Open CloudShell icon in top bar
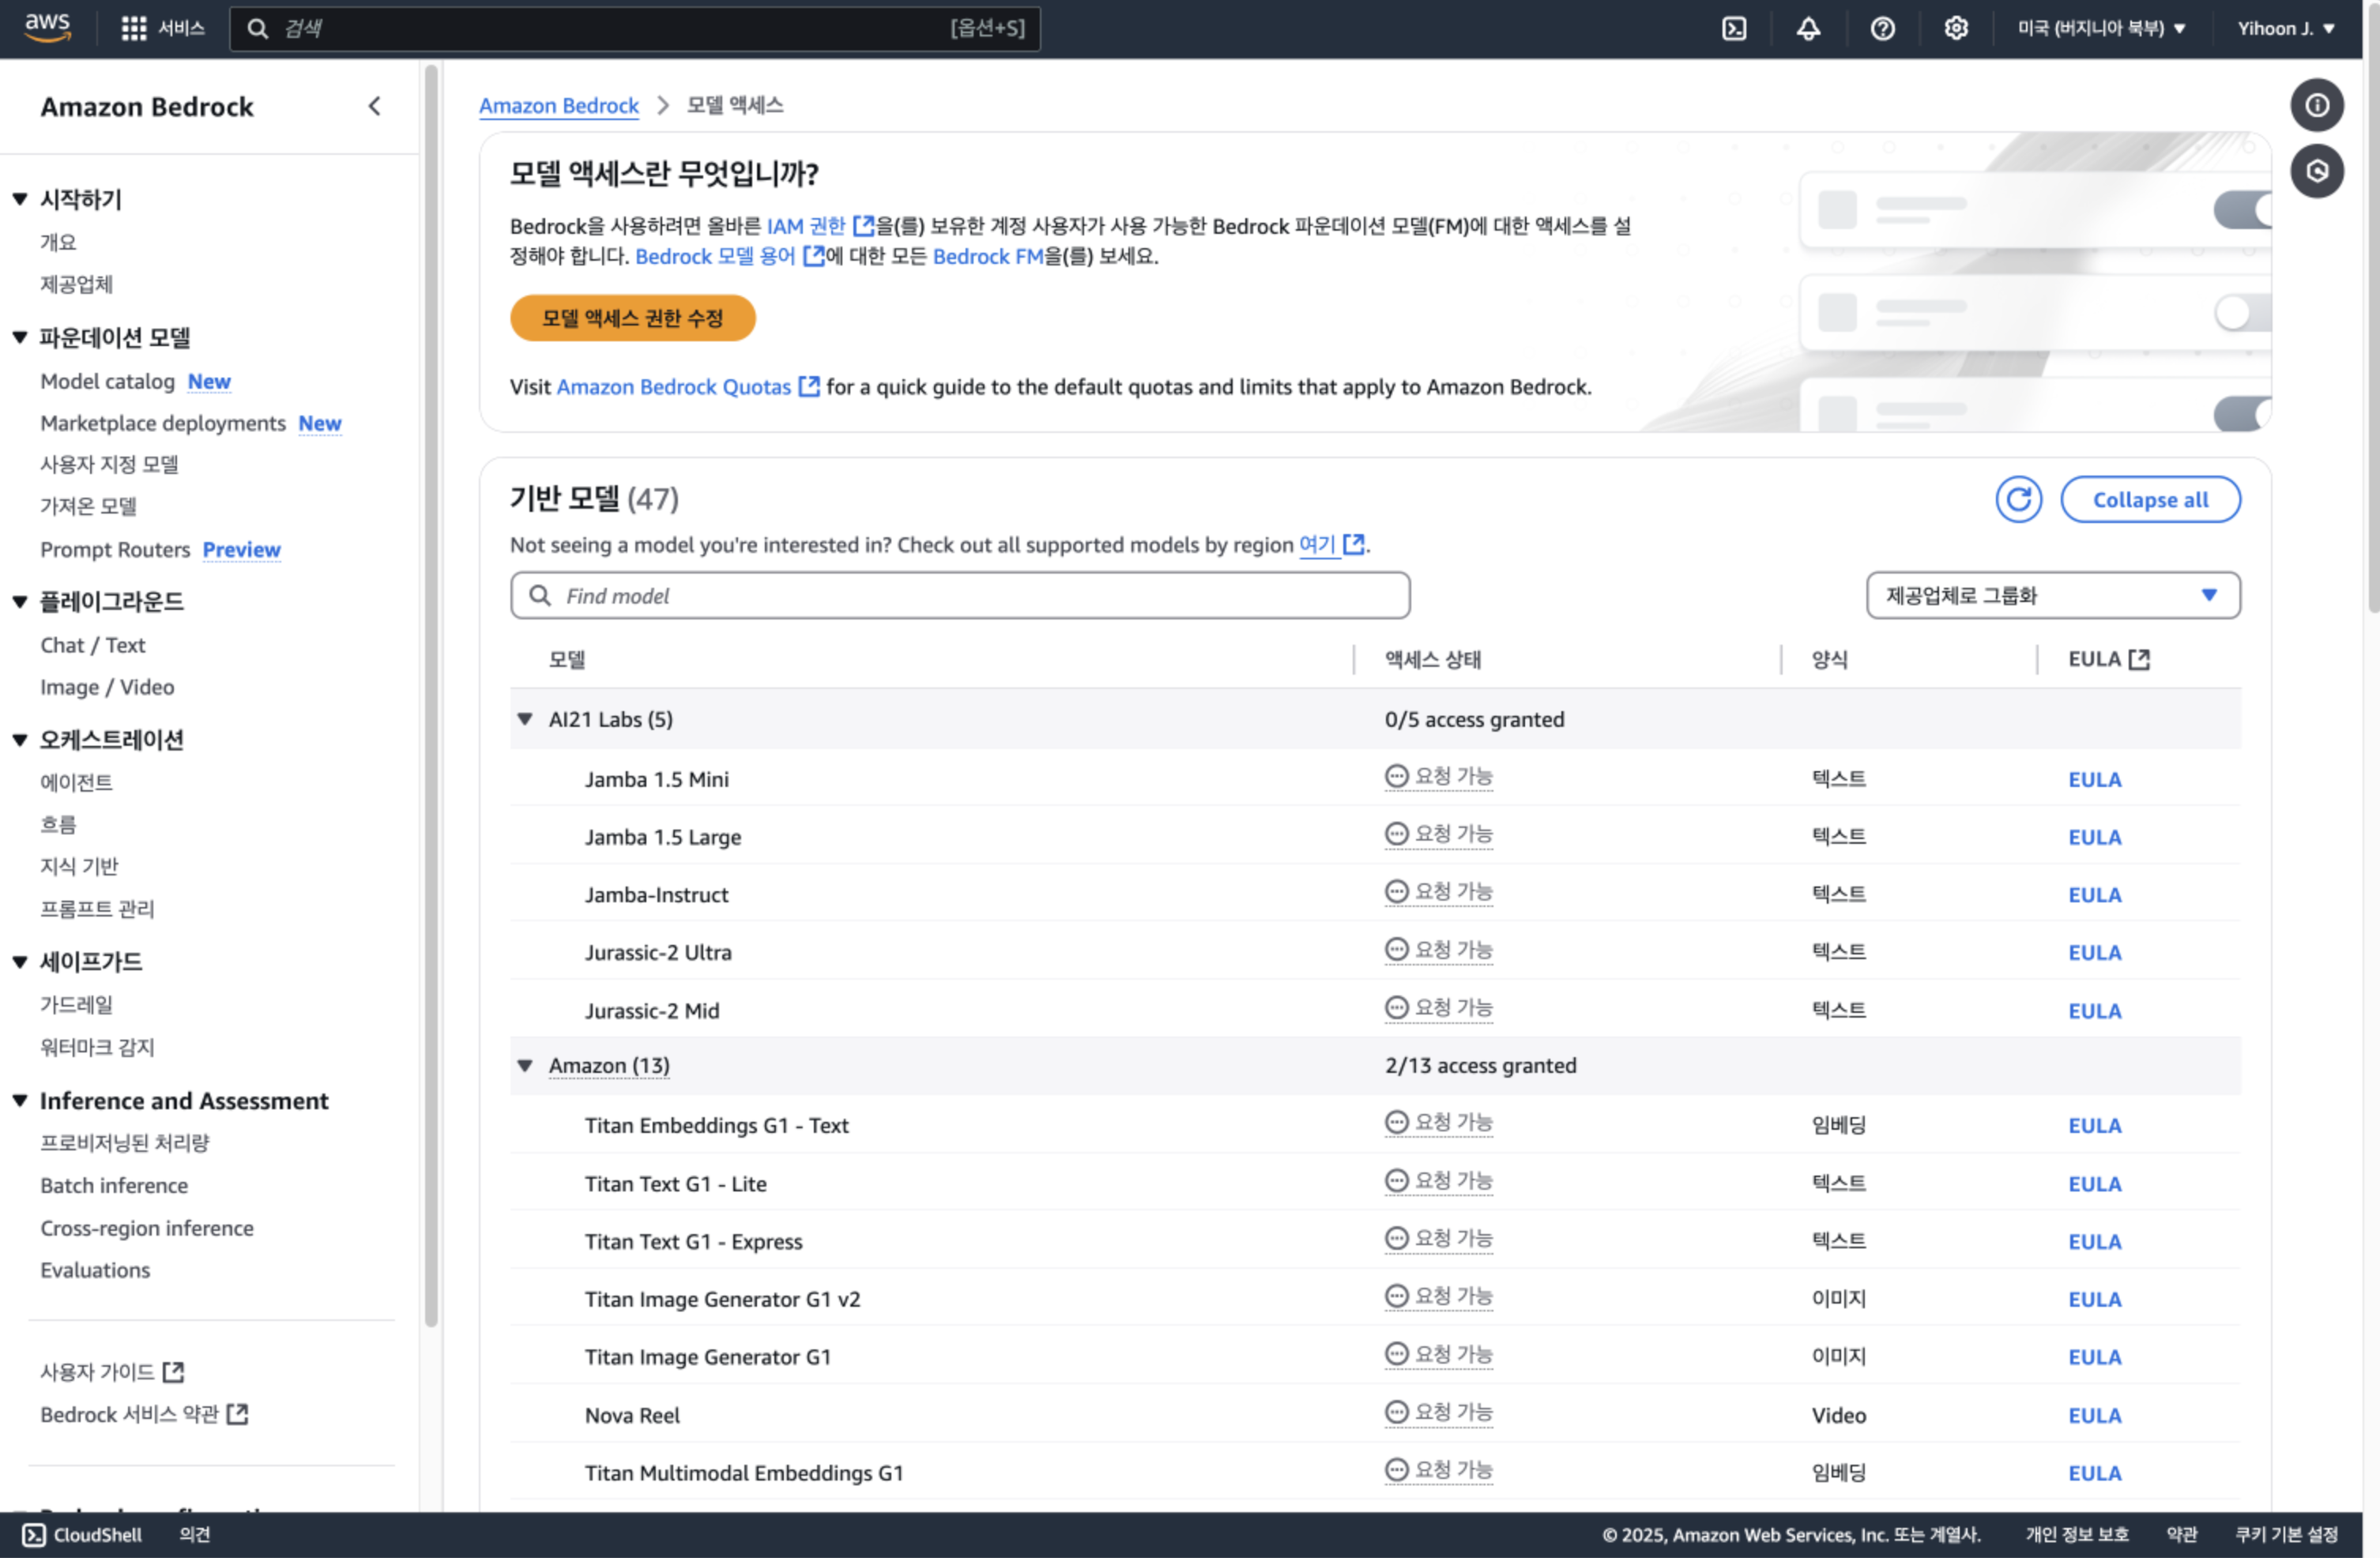This screenshot has width=2380, height=1558. click(x=1734, y=28)
